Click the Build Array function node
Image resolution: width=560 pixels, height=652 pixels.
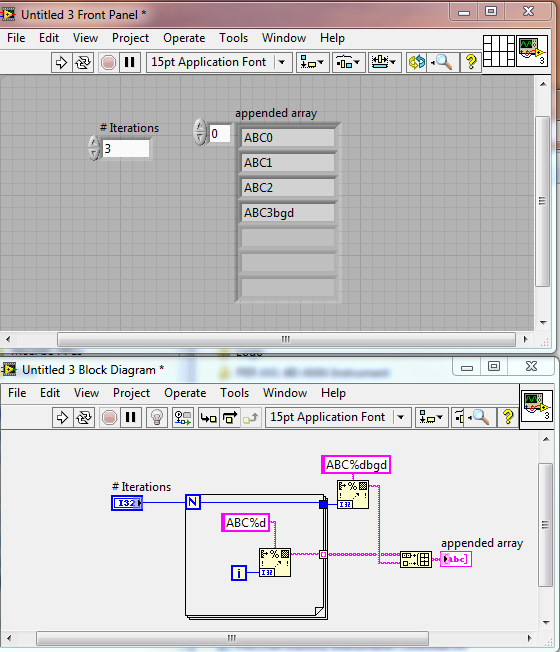coord(415,559)
